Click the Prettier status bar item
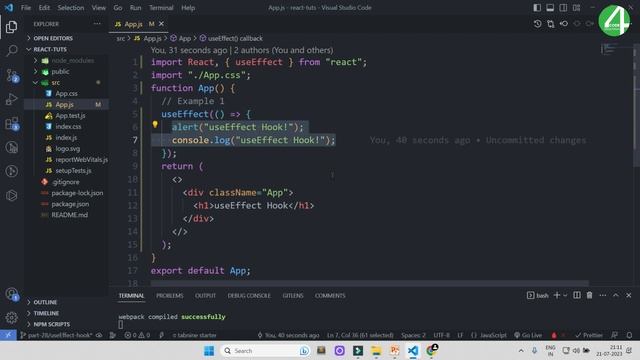 589,335
